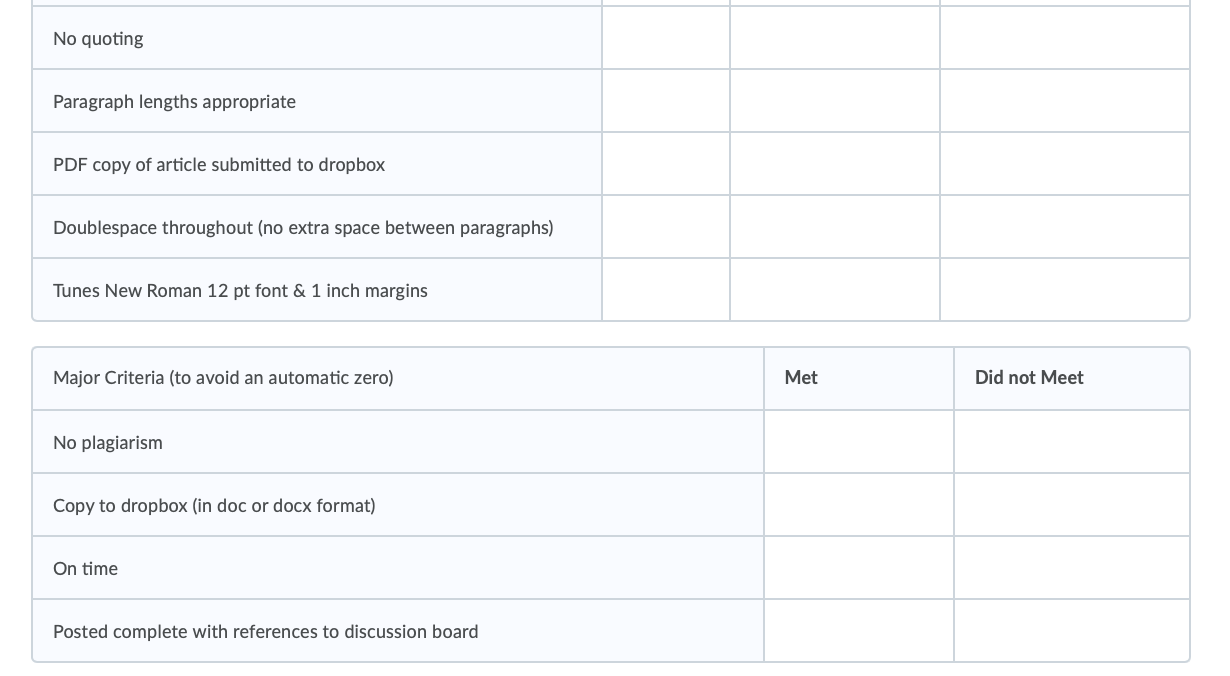Click the "Met" column header

[801, 378]
